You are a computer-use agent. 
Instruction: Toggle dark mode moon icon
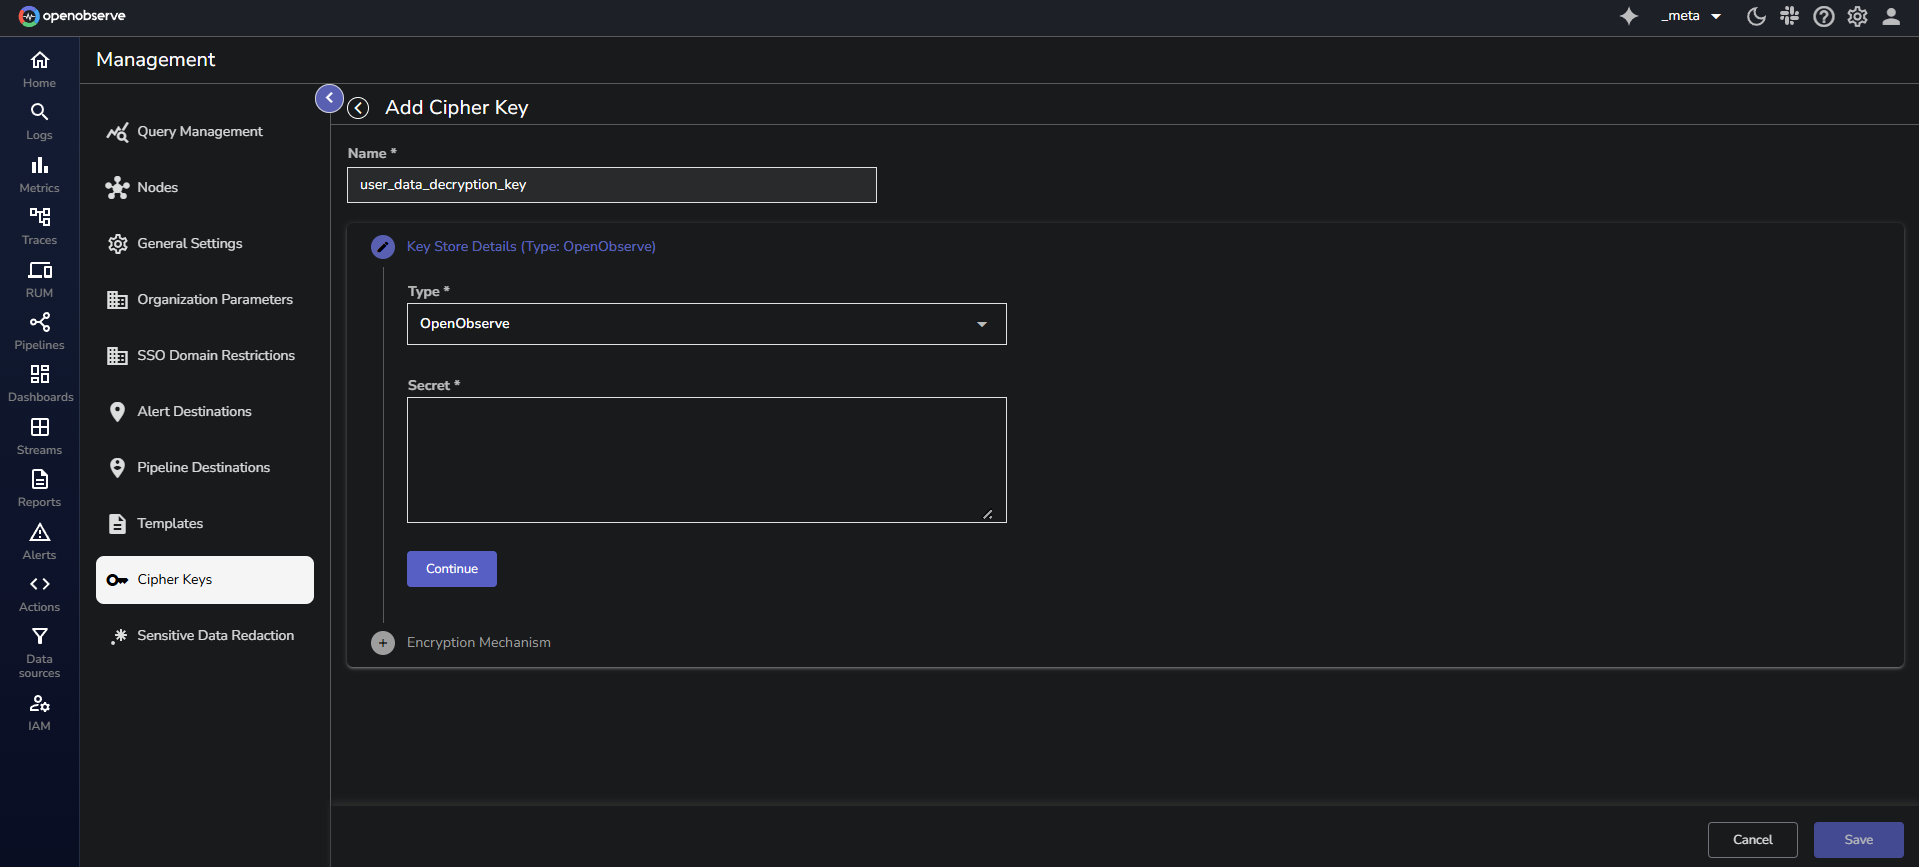pos(1755,16)
